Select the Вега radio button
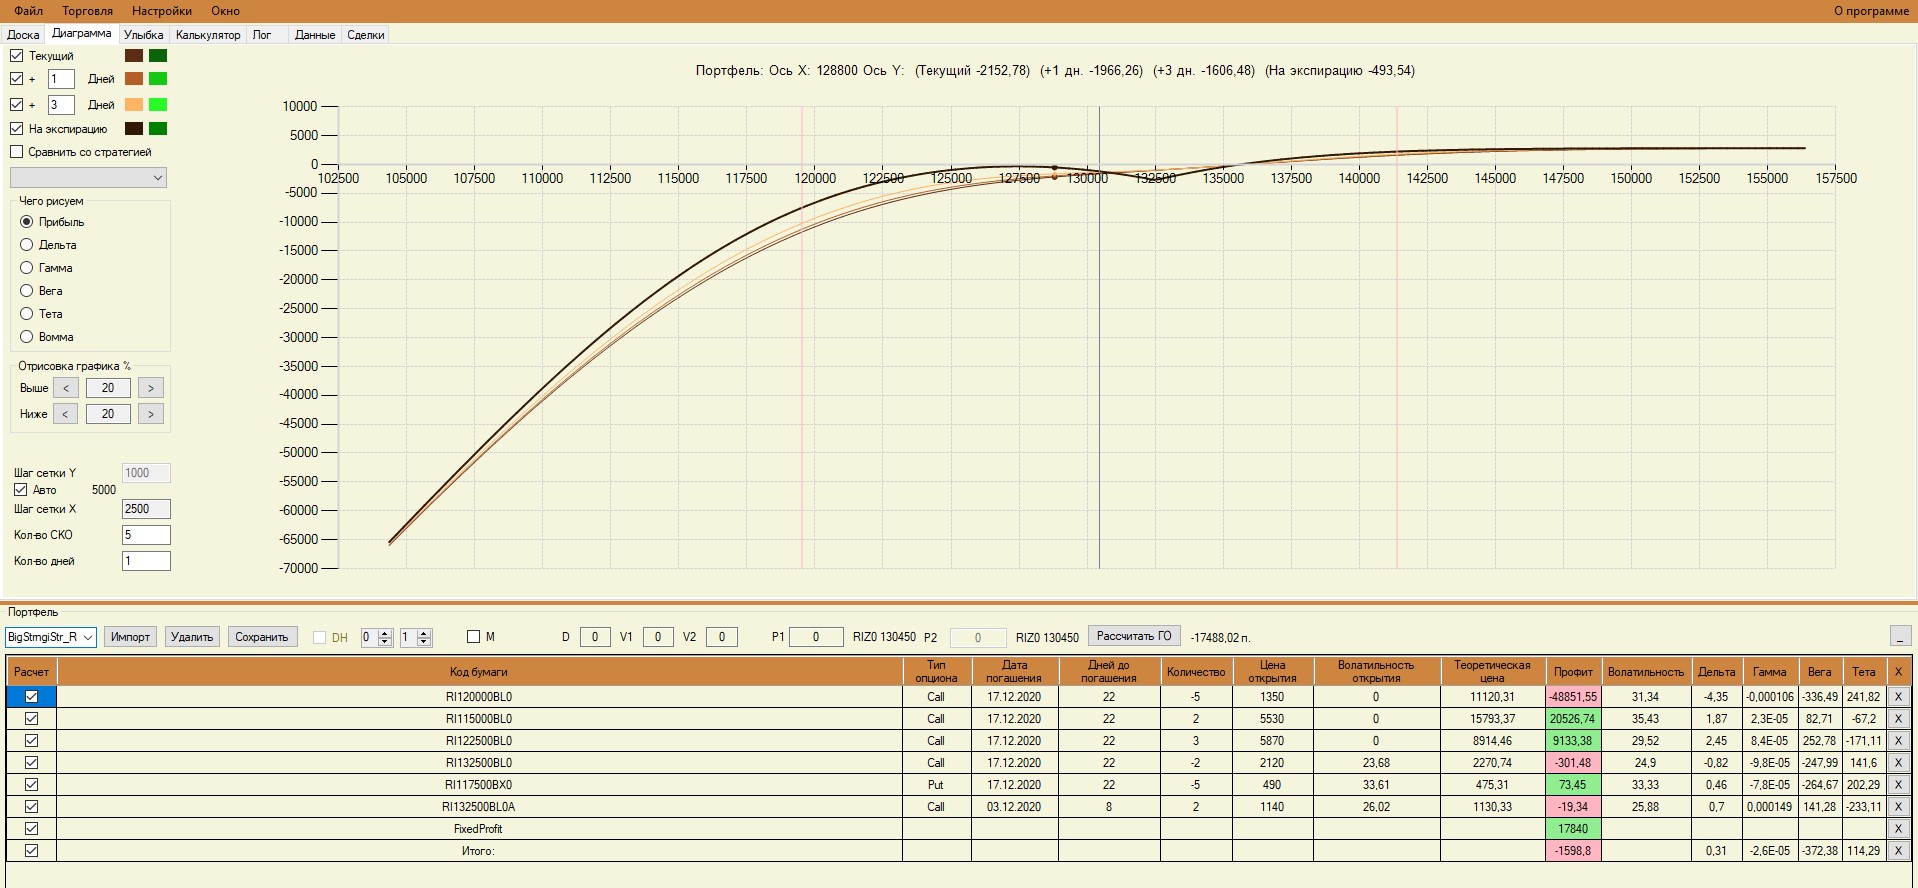1918x888 pixels. (27, 291)
